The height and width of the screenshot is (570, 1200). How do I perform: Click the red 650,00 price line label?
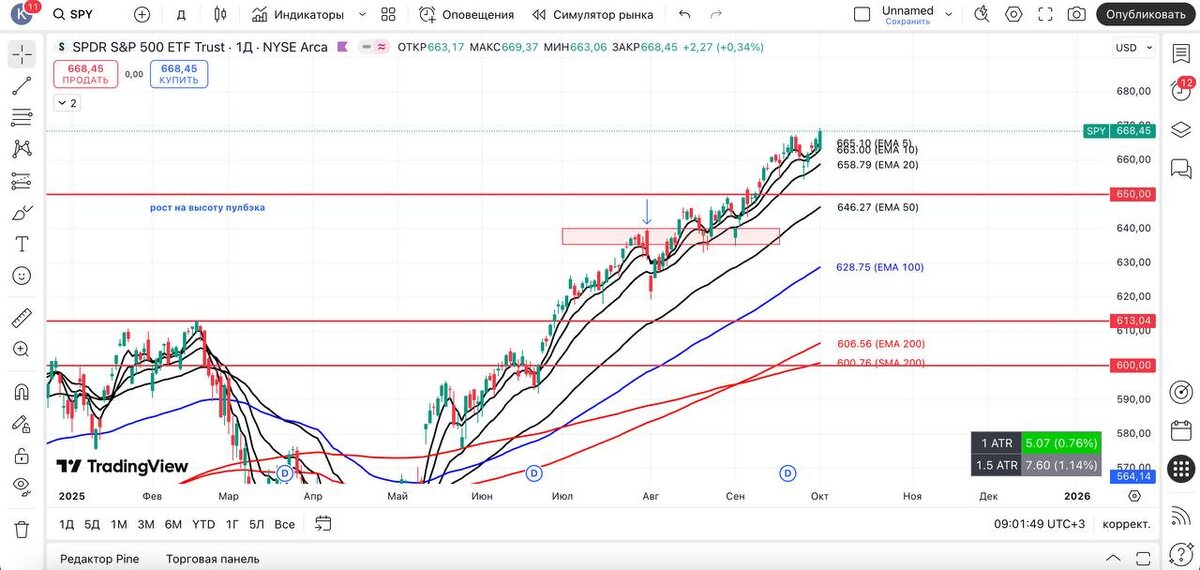1132,194
